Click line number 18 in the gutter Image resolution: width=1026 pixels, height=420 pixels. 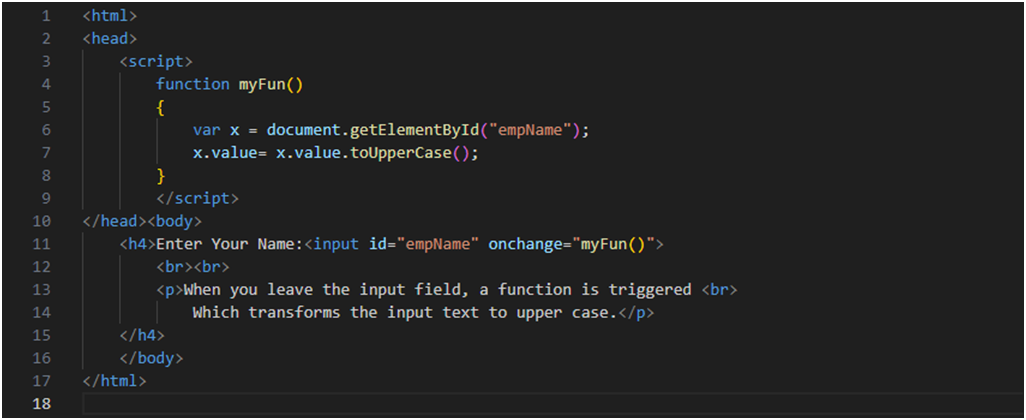pyautogui.click(x=41, y=404)
